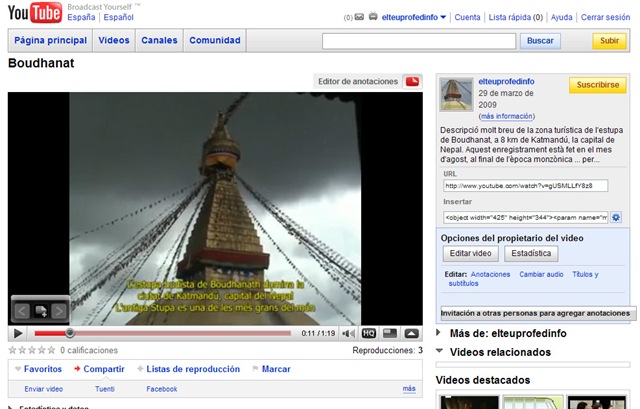
Task: Toggle the player size view icon
Action: (x=390, y=333)
